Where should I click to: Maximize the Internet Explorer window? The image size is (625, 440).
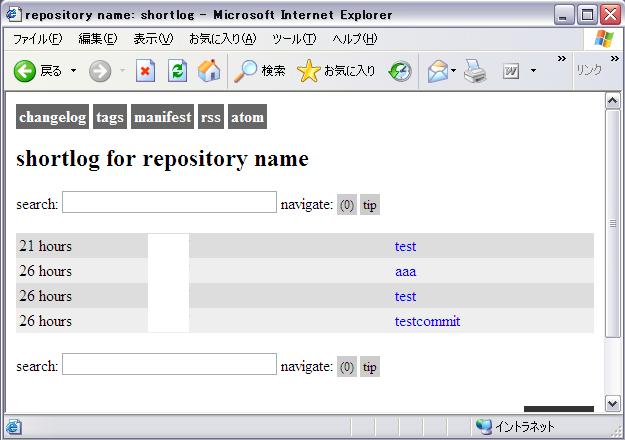point(587,15)
